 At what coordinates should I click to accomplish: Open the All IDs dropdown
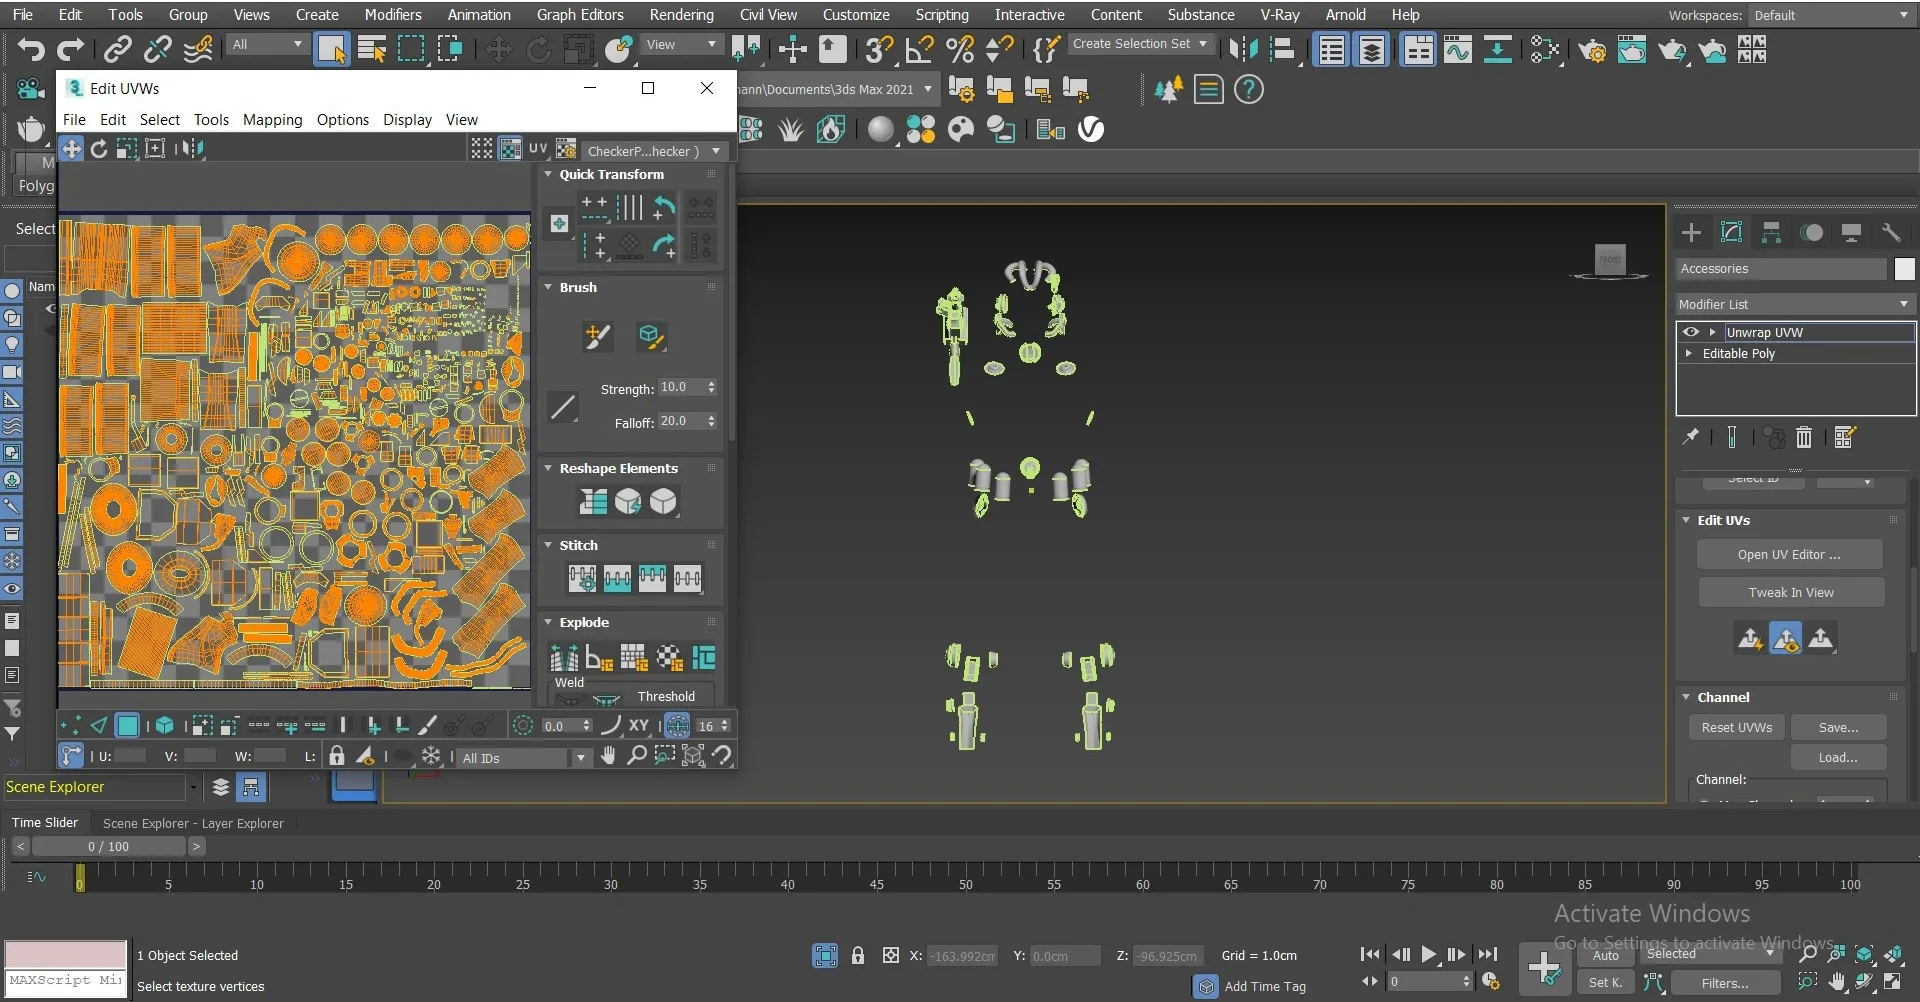pos(525,758)
